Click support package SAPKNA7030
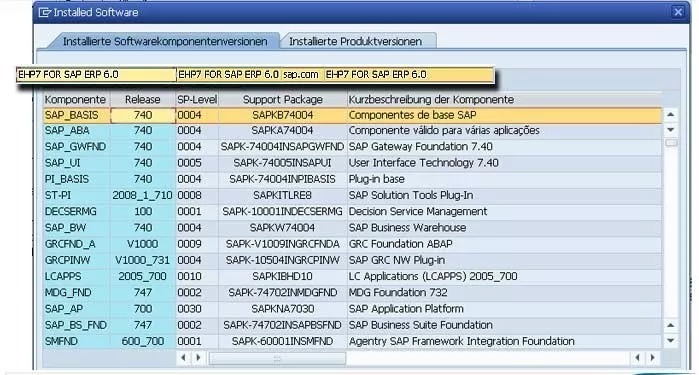 click(283, 309)
